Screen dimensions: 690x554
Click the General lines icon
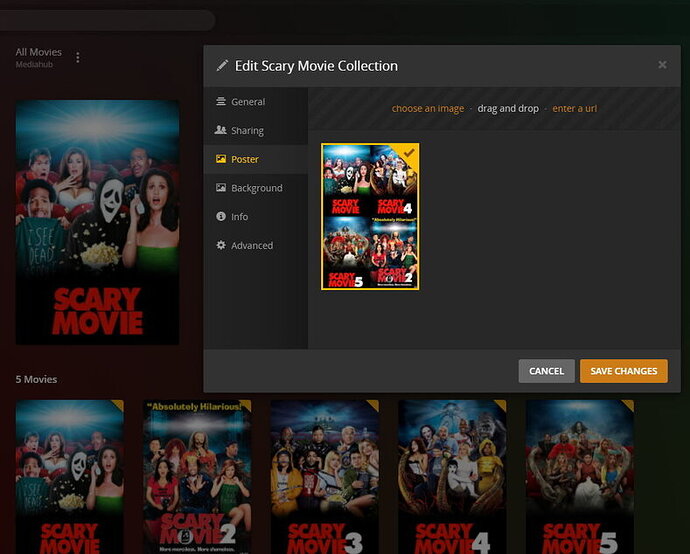(x=221, y=102)
